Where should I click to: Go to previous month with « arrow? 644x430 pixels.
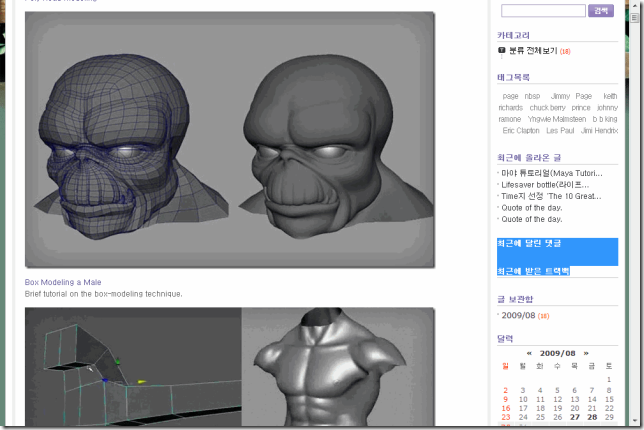coord(529,353)
